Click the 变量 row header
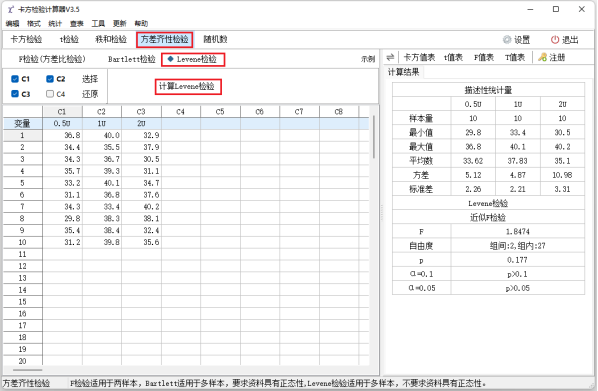This screenshot has height=391, width=598. coord(23,123)
